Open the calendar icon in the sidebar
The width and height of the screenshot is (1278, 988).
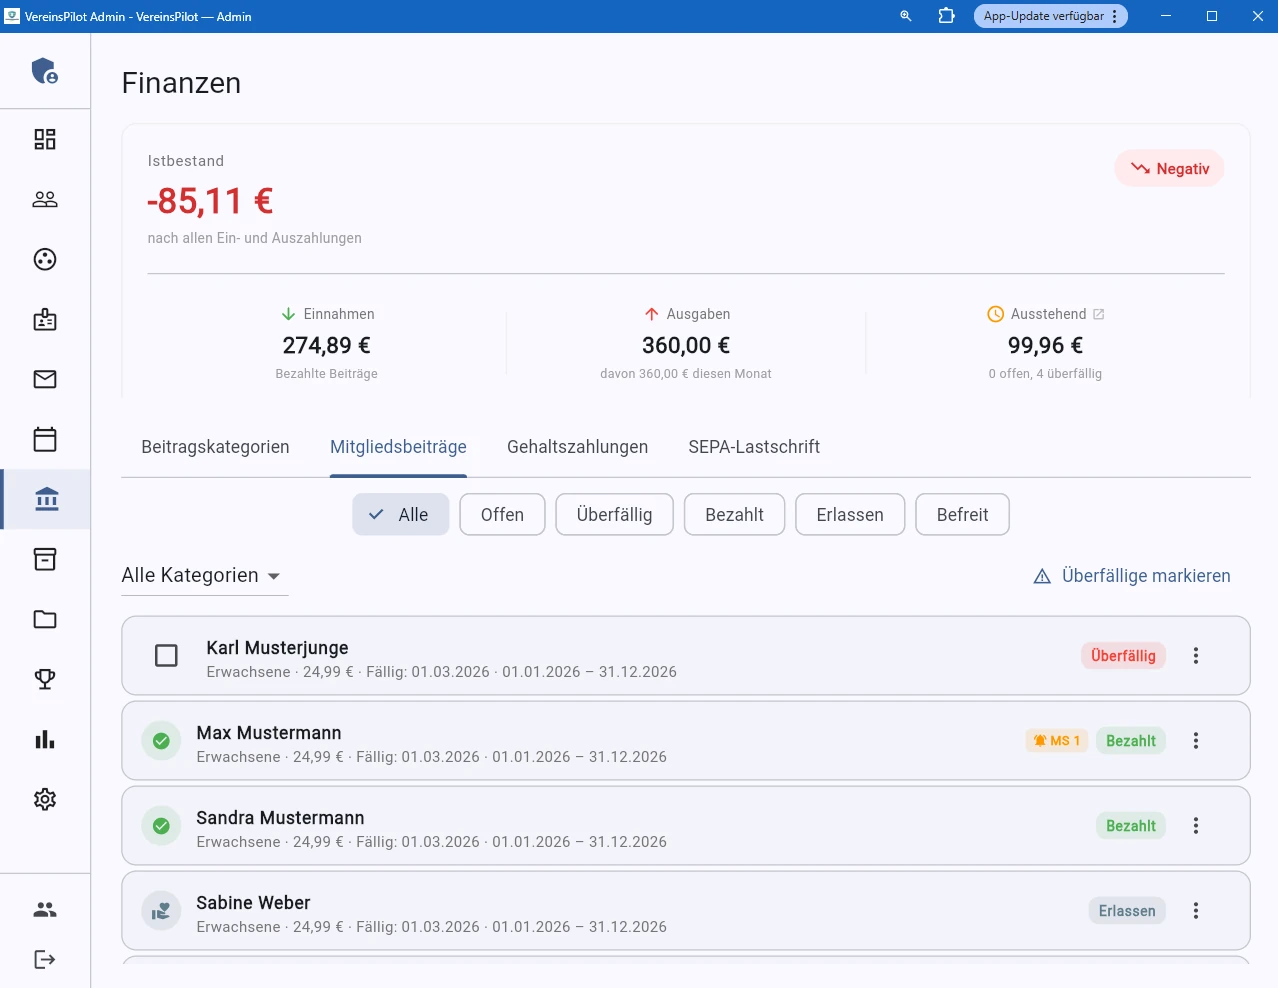pyautogui.click(x=44, y=439)
